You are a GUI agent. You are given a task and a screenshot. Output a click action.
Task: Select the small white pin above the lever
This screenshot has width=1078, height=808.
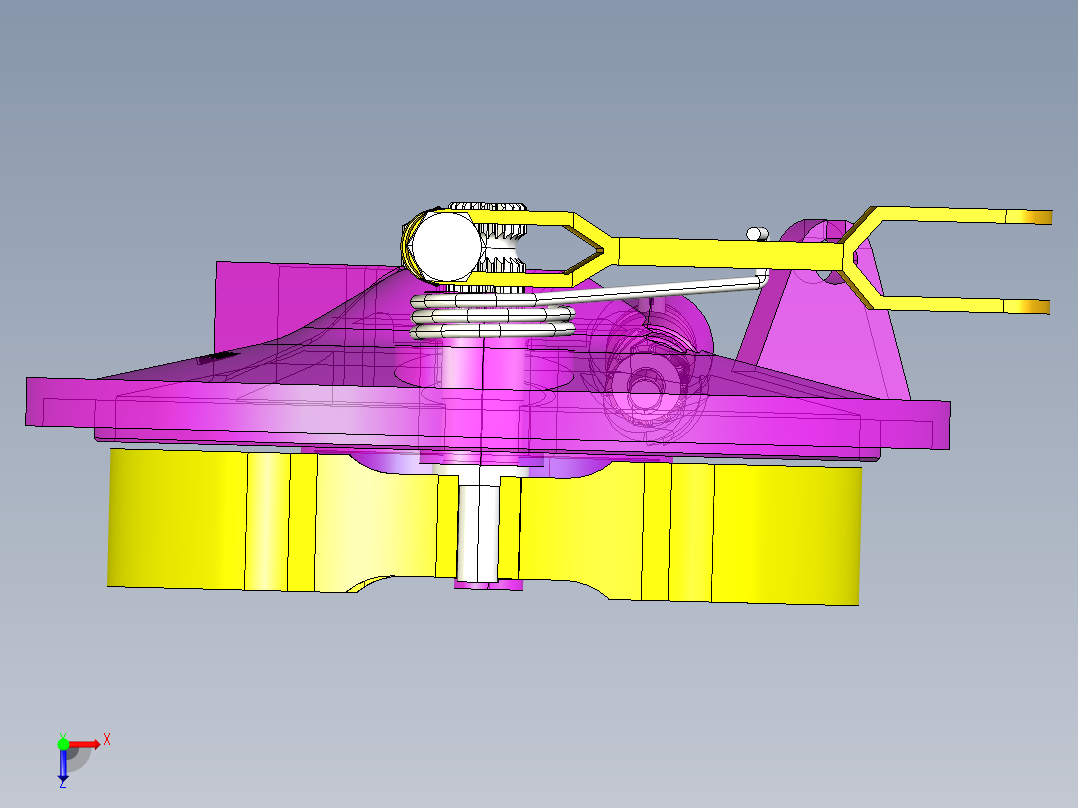pyautogui.click(x=758, y=234)
